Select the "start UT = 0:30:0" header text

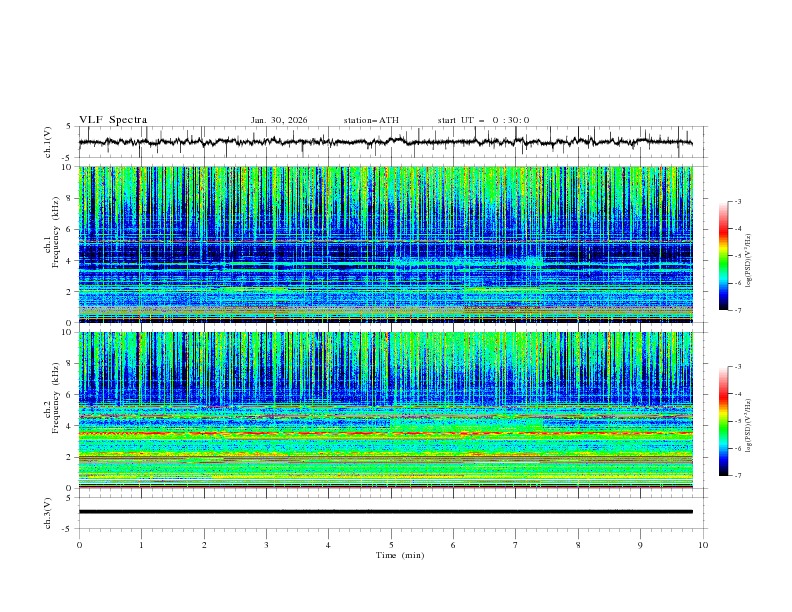click(x=483, y=120)
